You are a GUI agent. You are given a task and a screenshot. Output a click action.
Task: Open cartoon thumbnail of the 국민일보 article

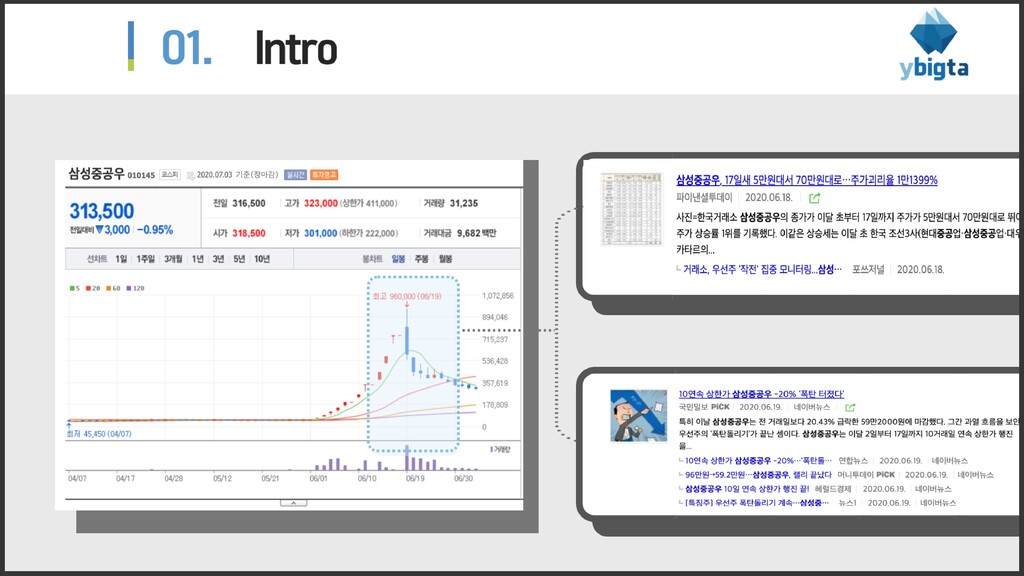[x=639, y=415]
